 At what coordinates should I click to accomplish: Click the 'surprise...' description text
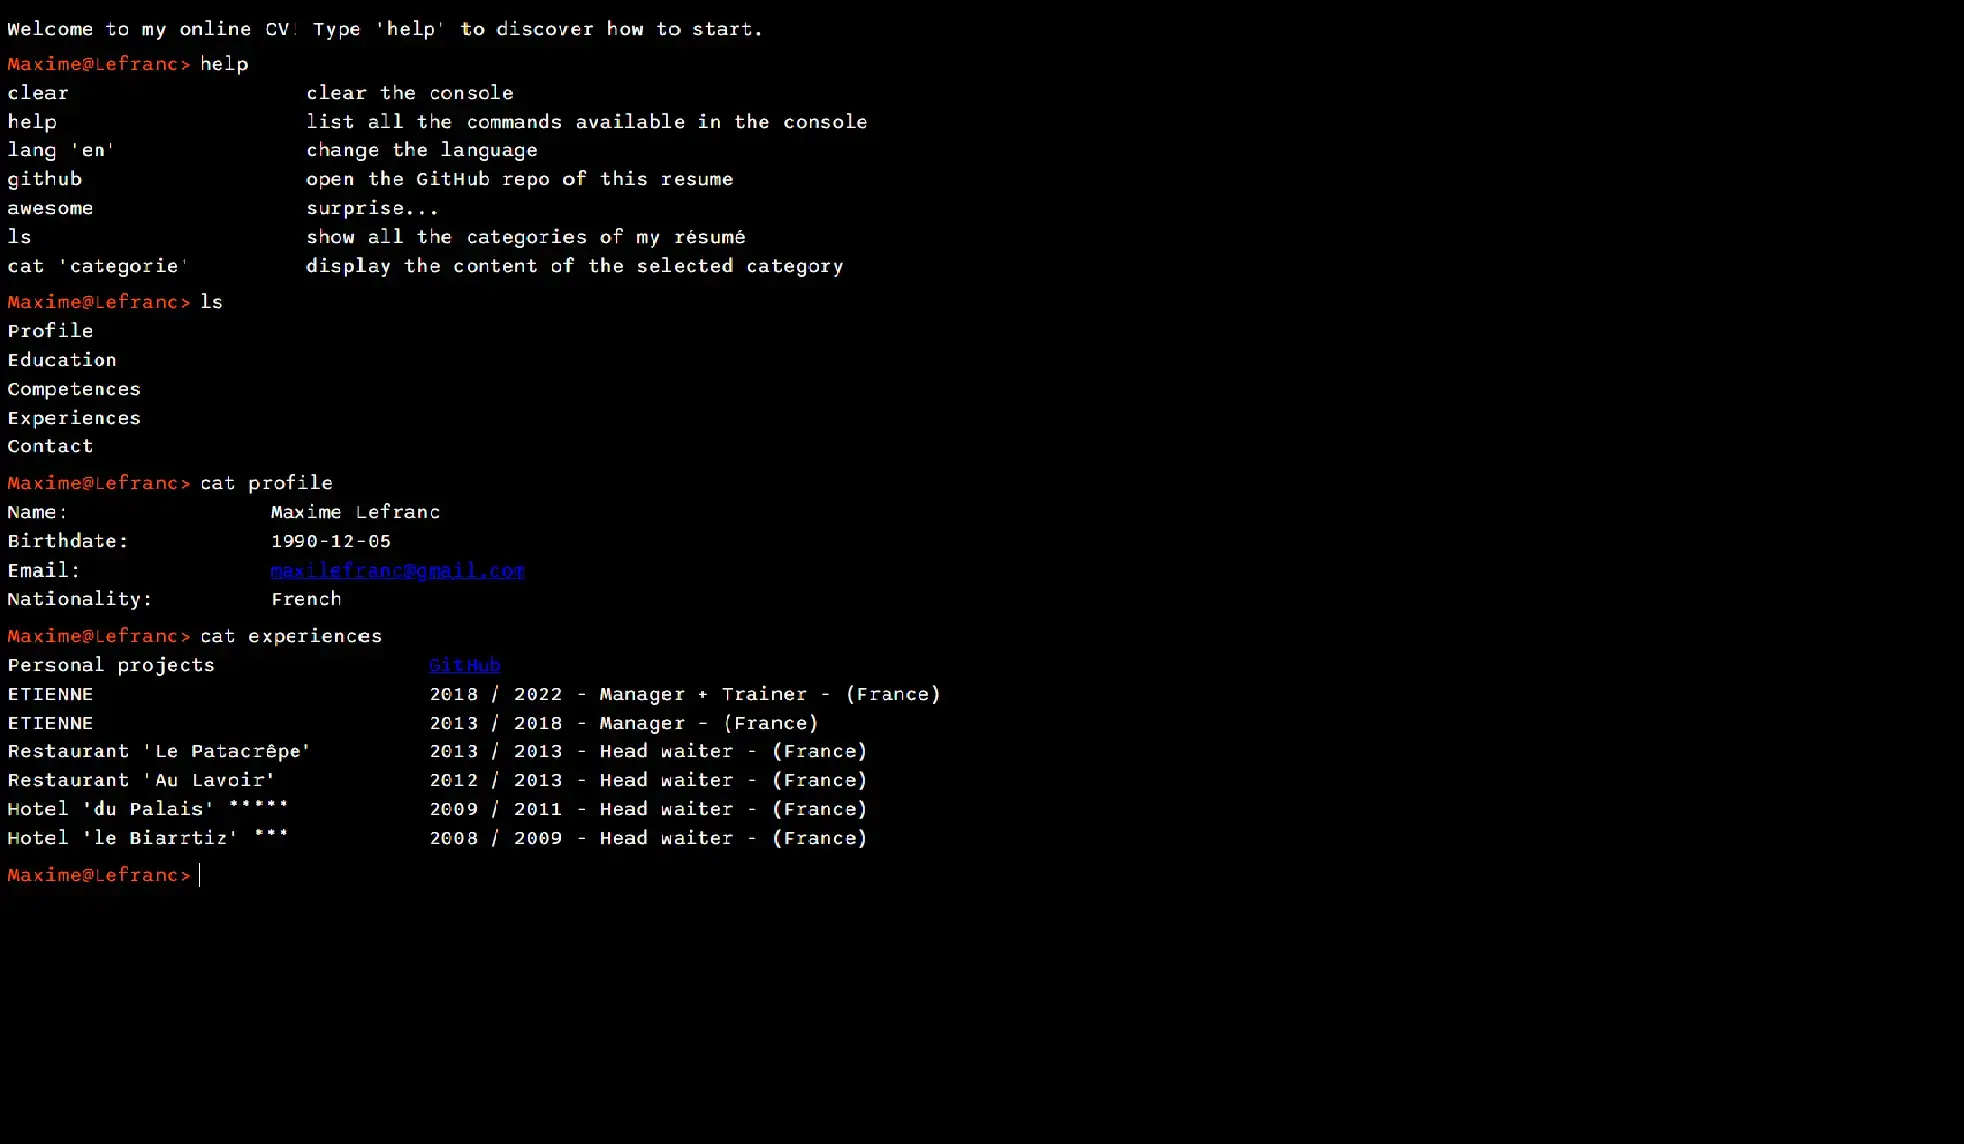372,208
